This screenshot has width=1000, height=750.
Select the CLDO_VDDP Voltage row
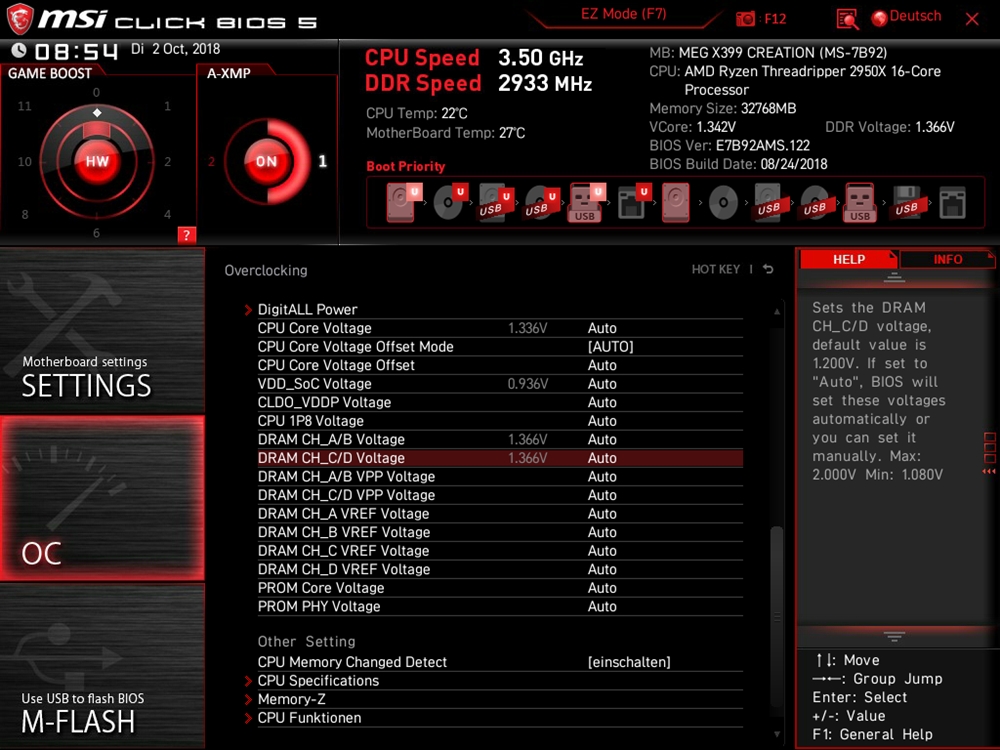tap(500, 402)
